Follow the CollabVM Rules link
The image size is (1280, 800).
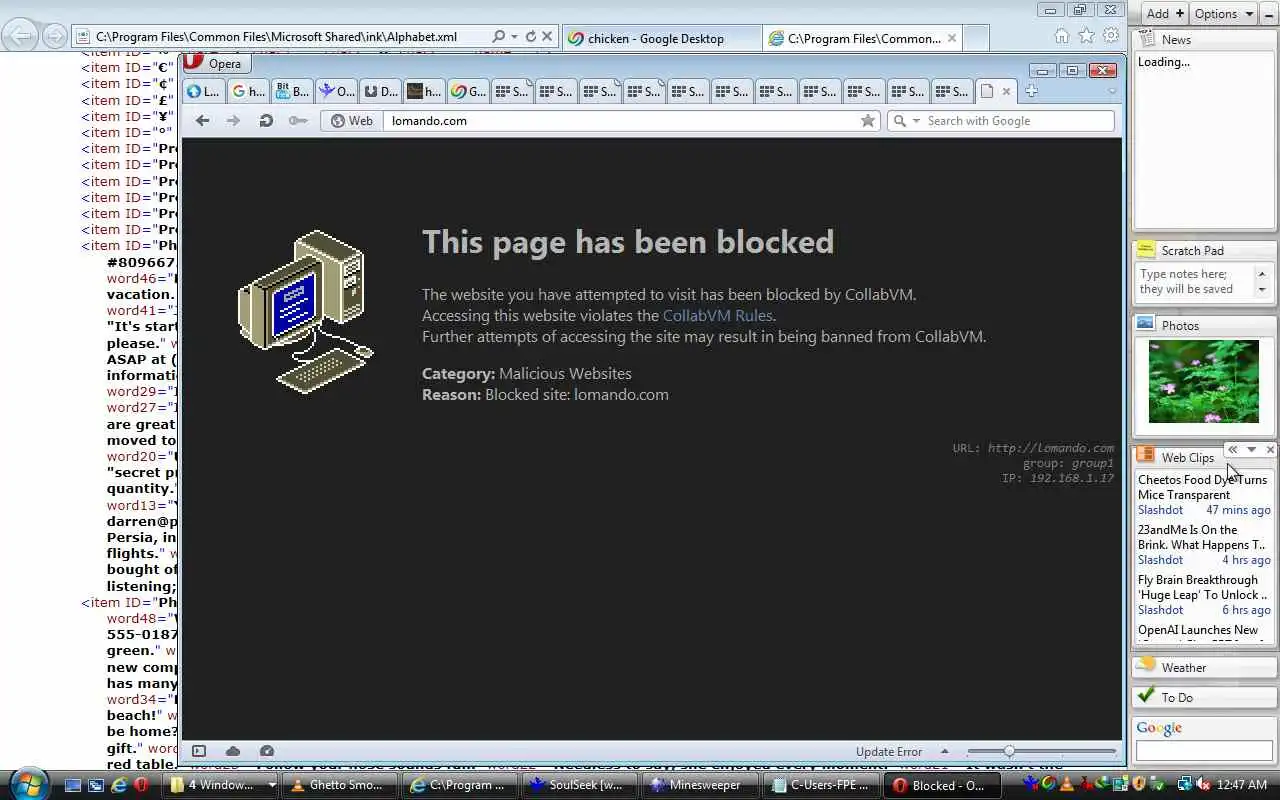click(717, 315)
